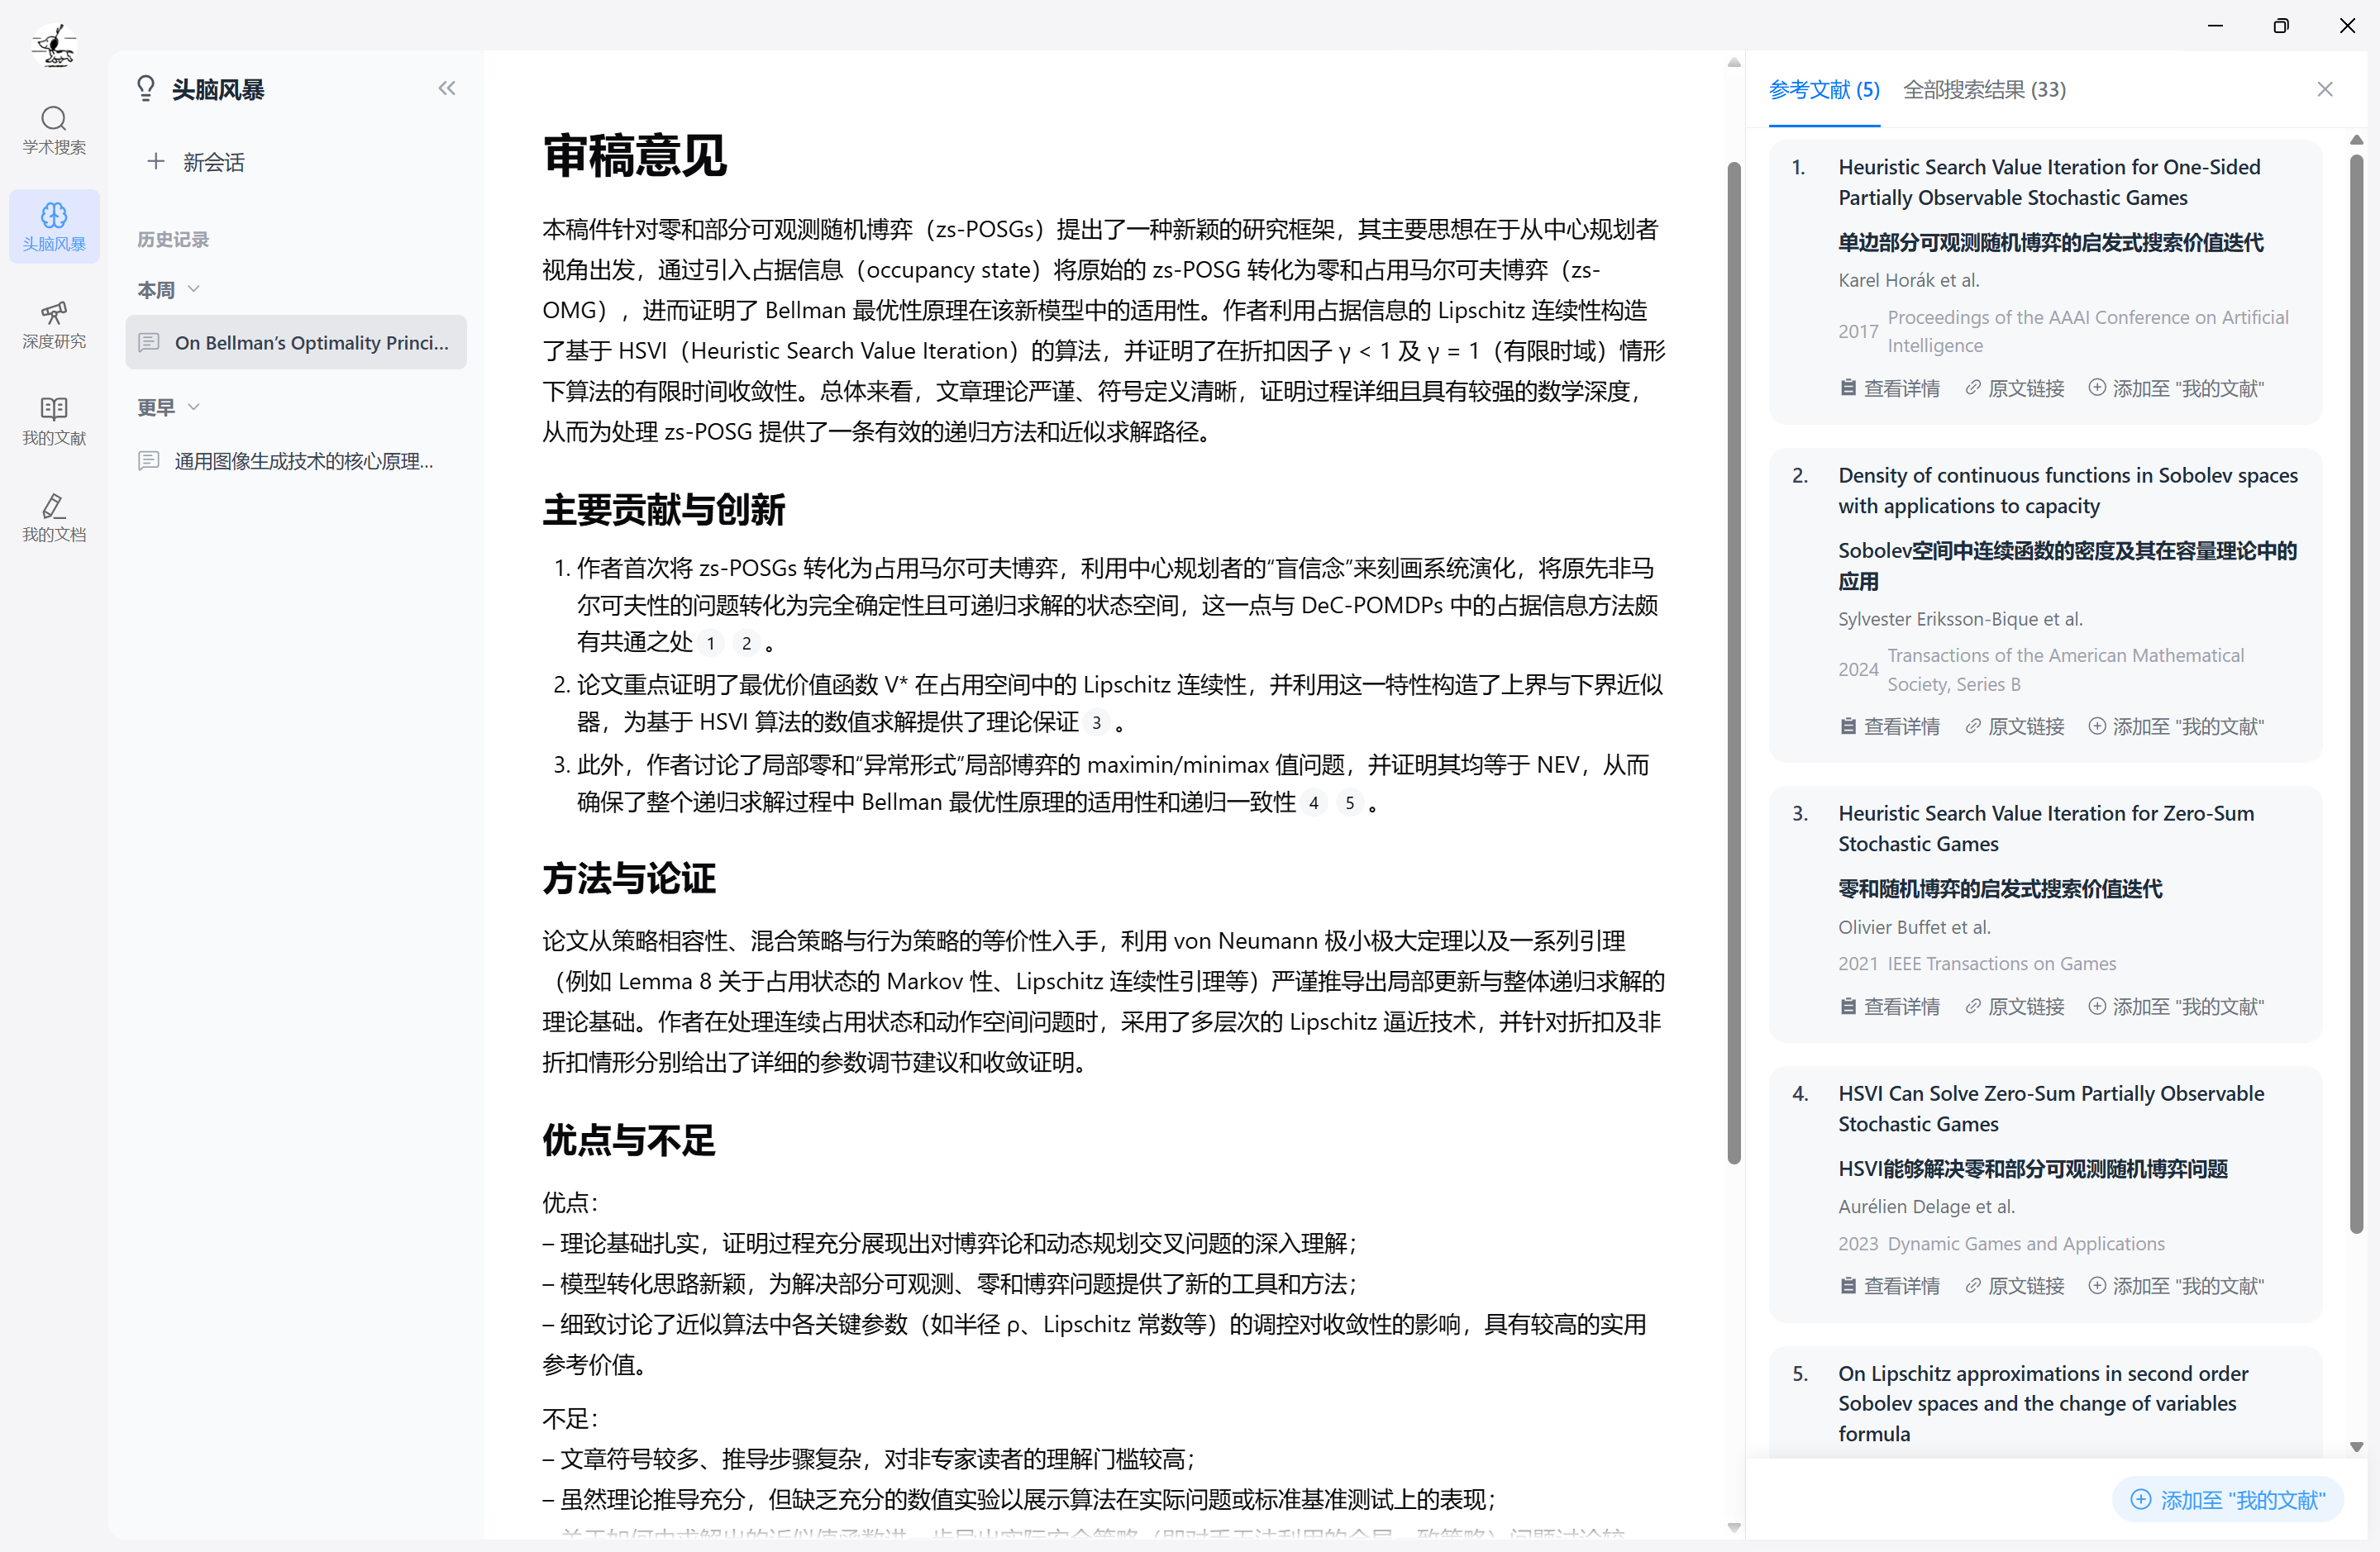Switch to 全部搜索结果 (33) tab
This screenshot has height=1552, width=2380.
tap(1983, 90)
